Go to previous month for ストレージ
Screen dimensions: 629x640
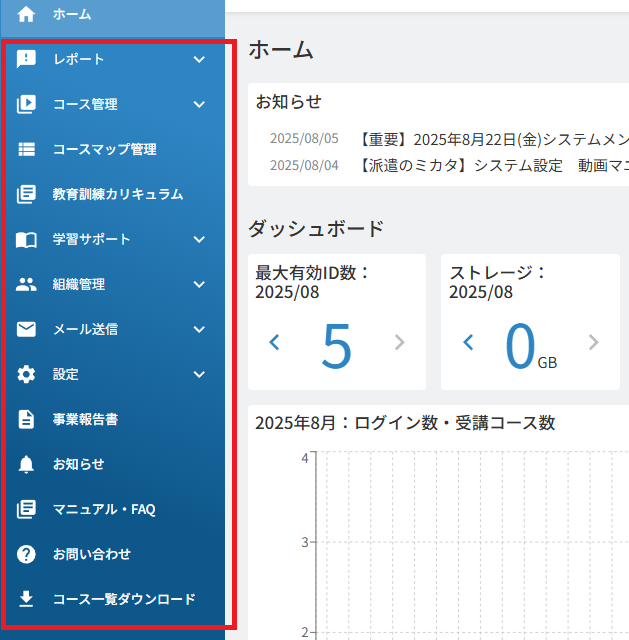469,342
